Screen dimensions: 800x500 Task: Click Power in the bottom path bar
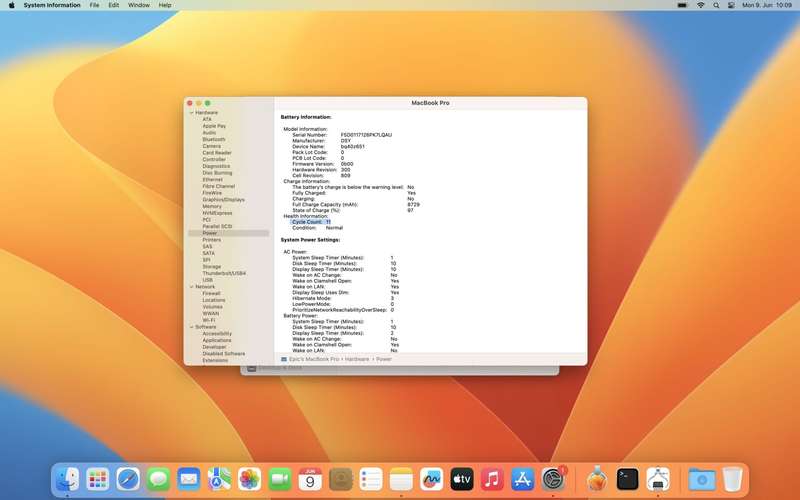click(384, 359)
